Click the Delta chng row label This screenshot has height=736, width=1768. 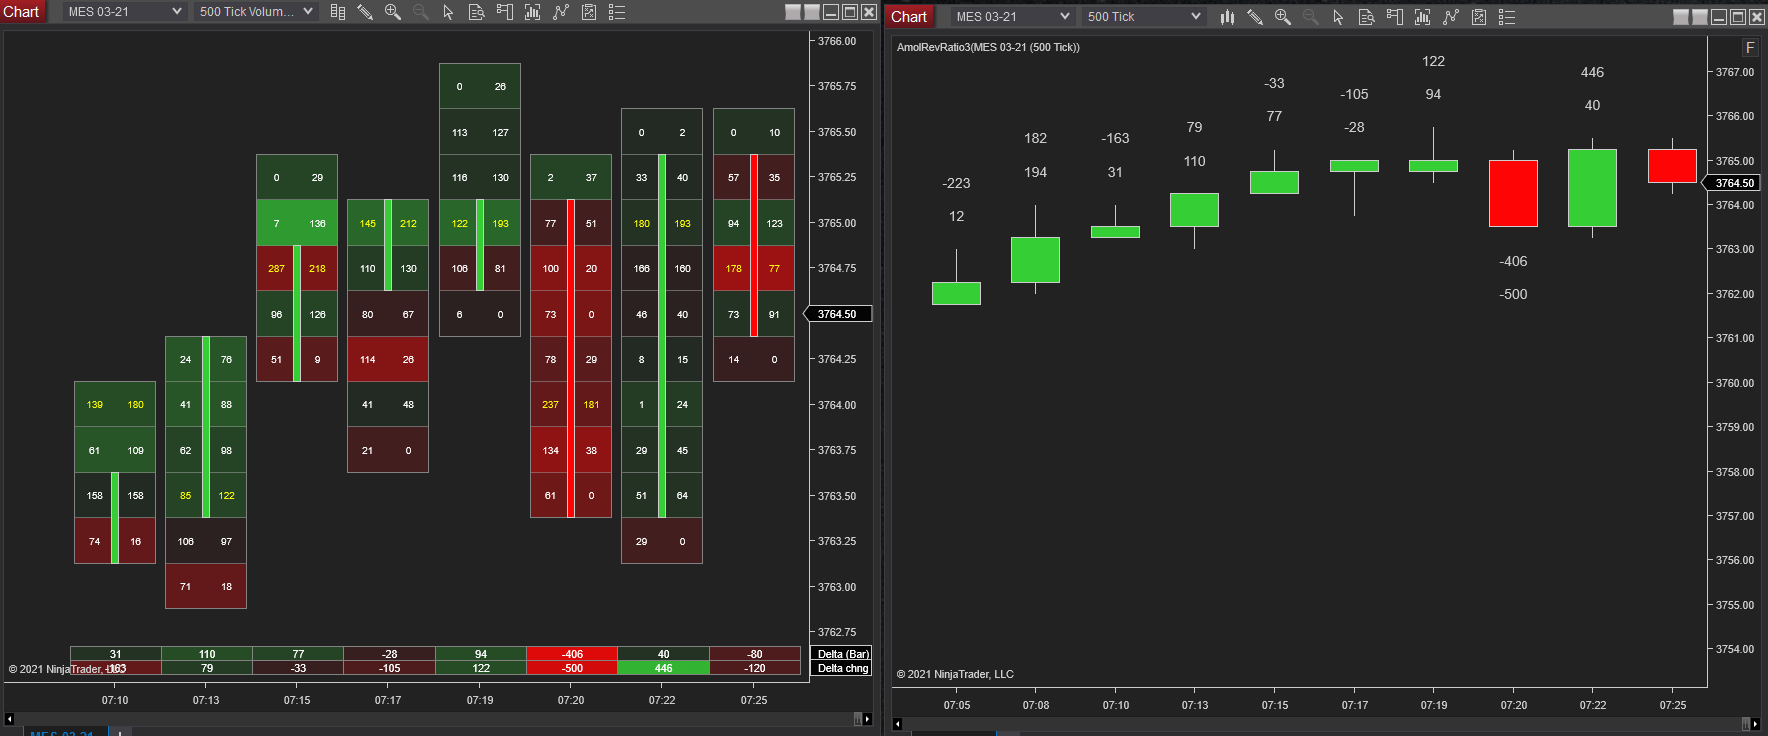point(844,668)
